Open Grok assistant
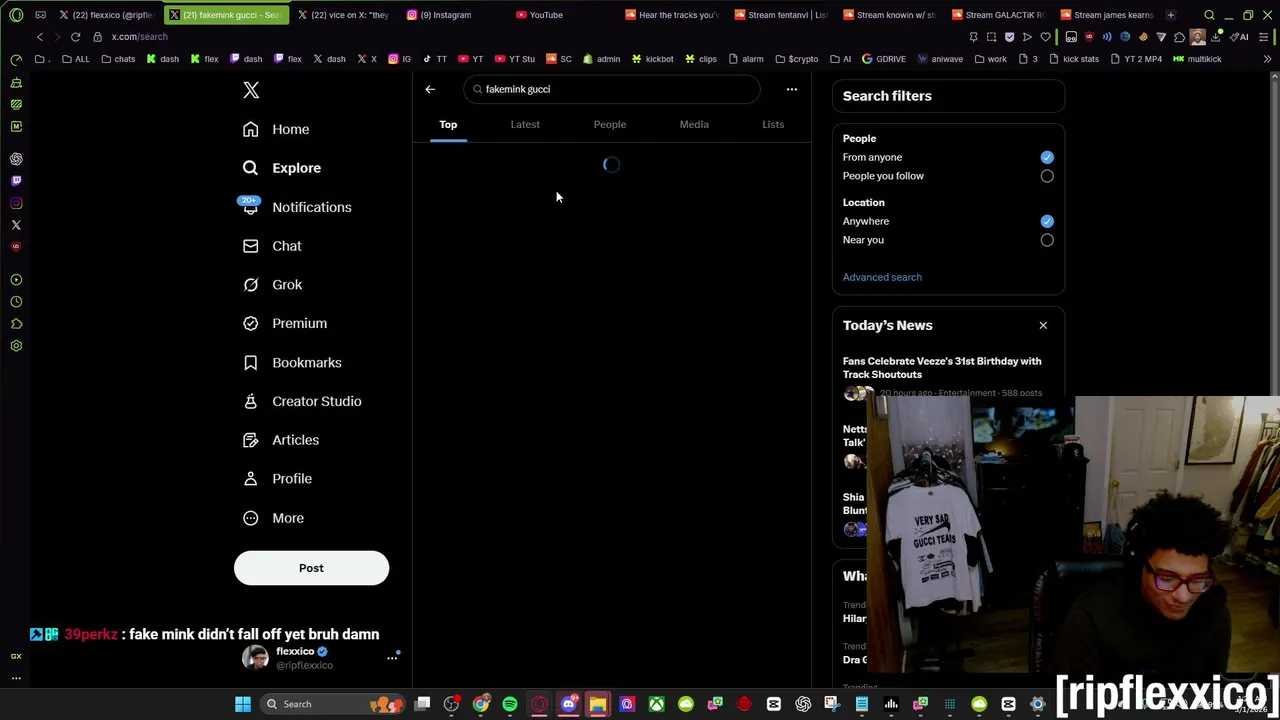This screenshot has height=720, width=1280. pyautogui.click(x=272, y=285)
